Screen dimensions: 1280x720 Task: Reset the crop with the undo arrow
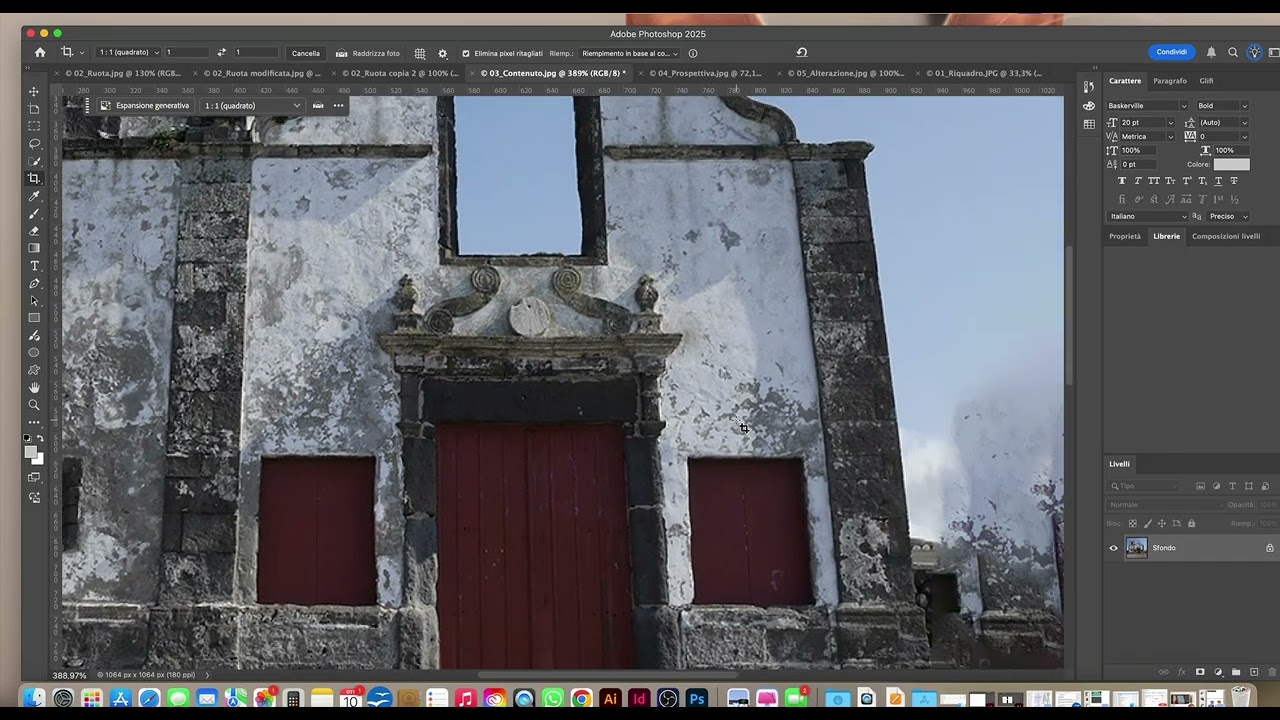pyautogui.click(x=801, y=52)
